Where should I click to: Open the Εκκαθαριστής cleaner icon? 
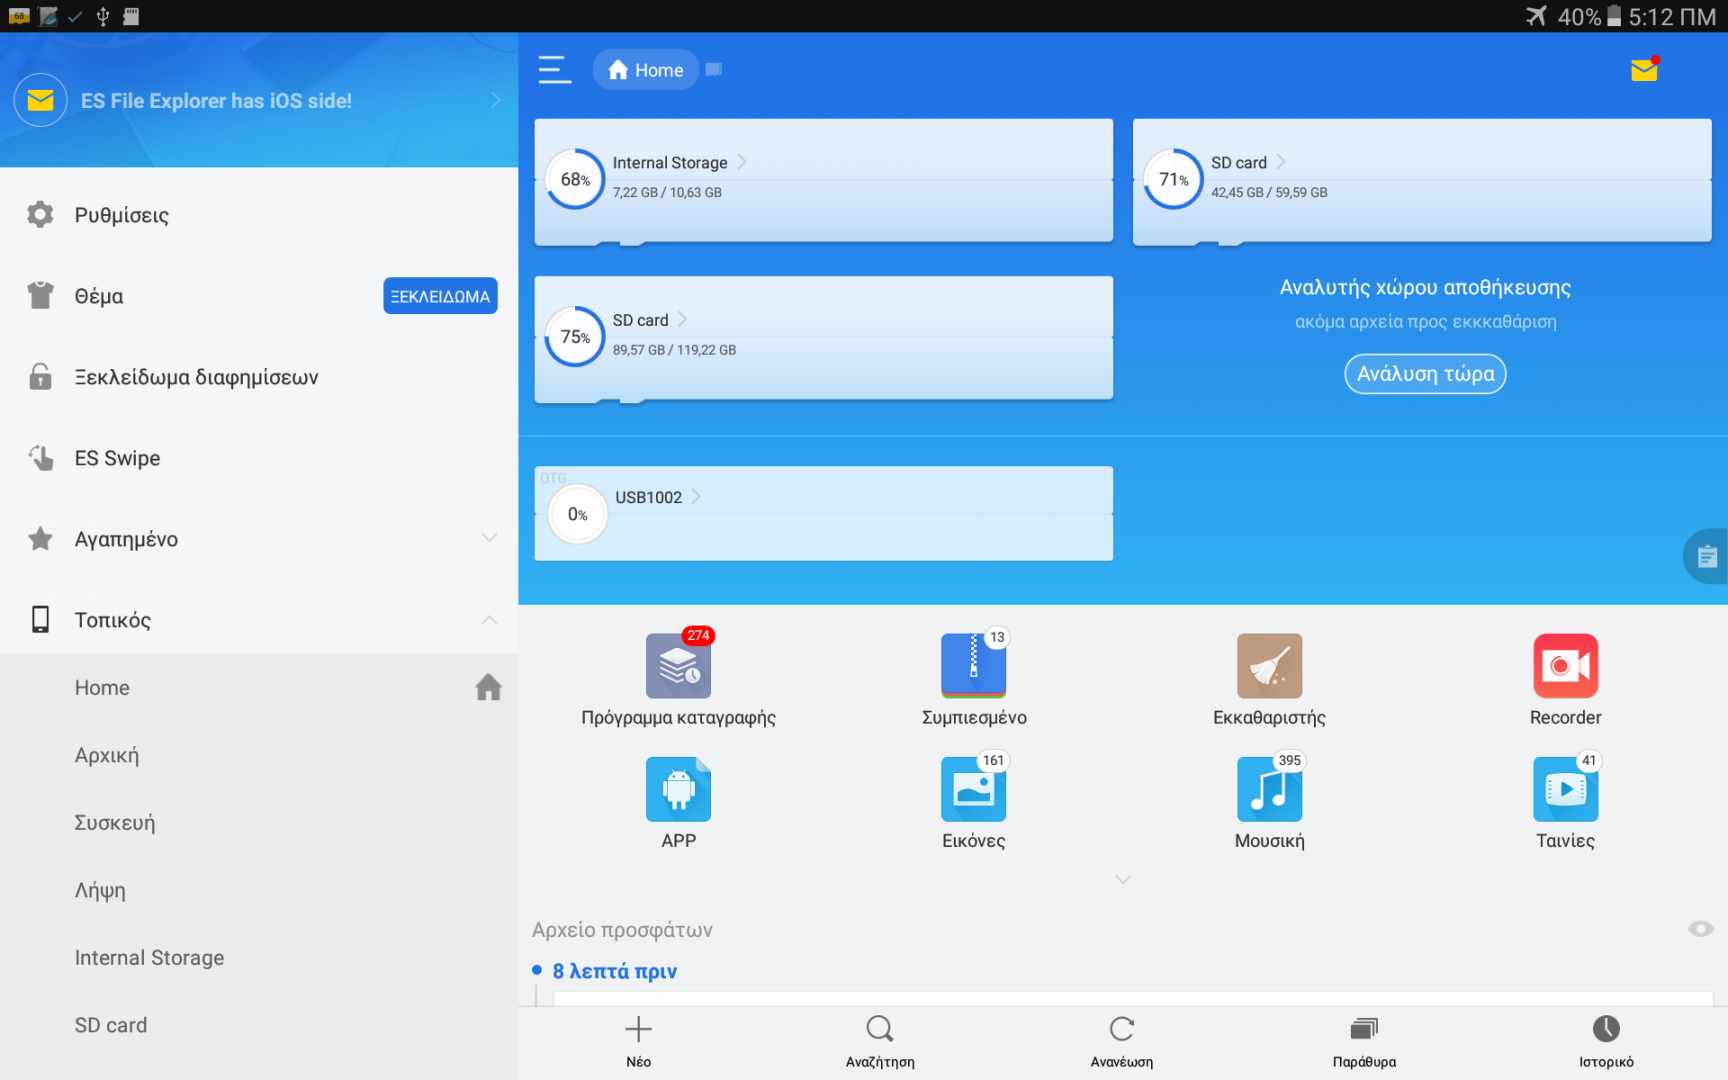[x=1269, y=666]
